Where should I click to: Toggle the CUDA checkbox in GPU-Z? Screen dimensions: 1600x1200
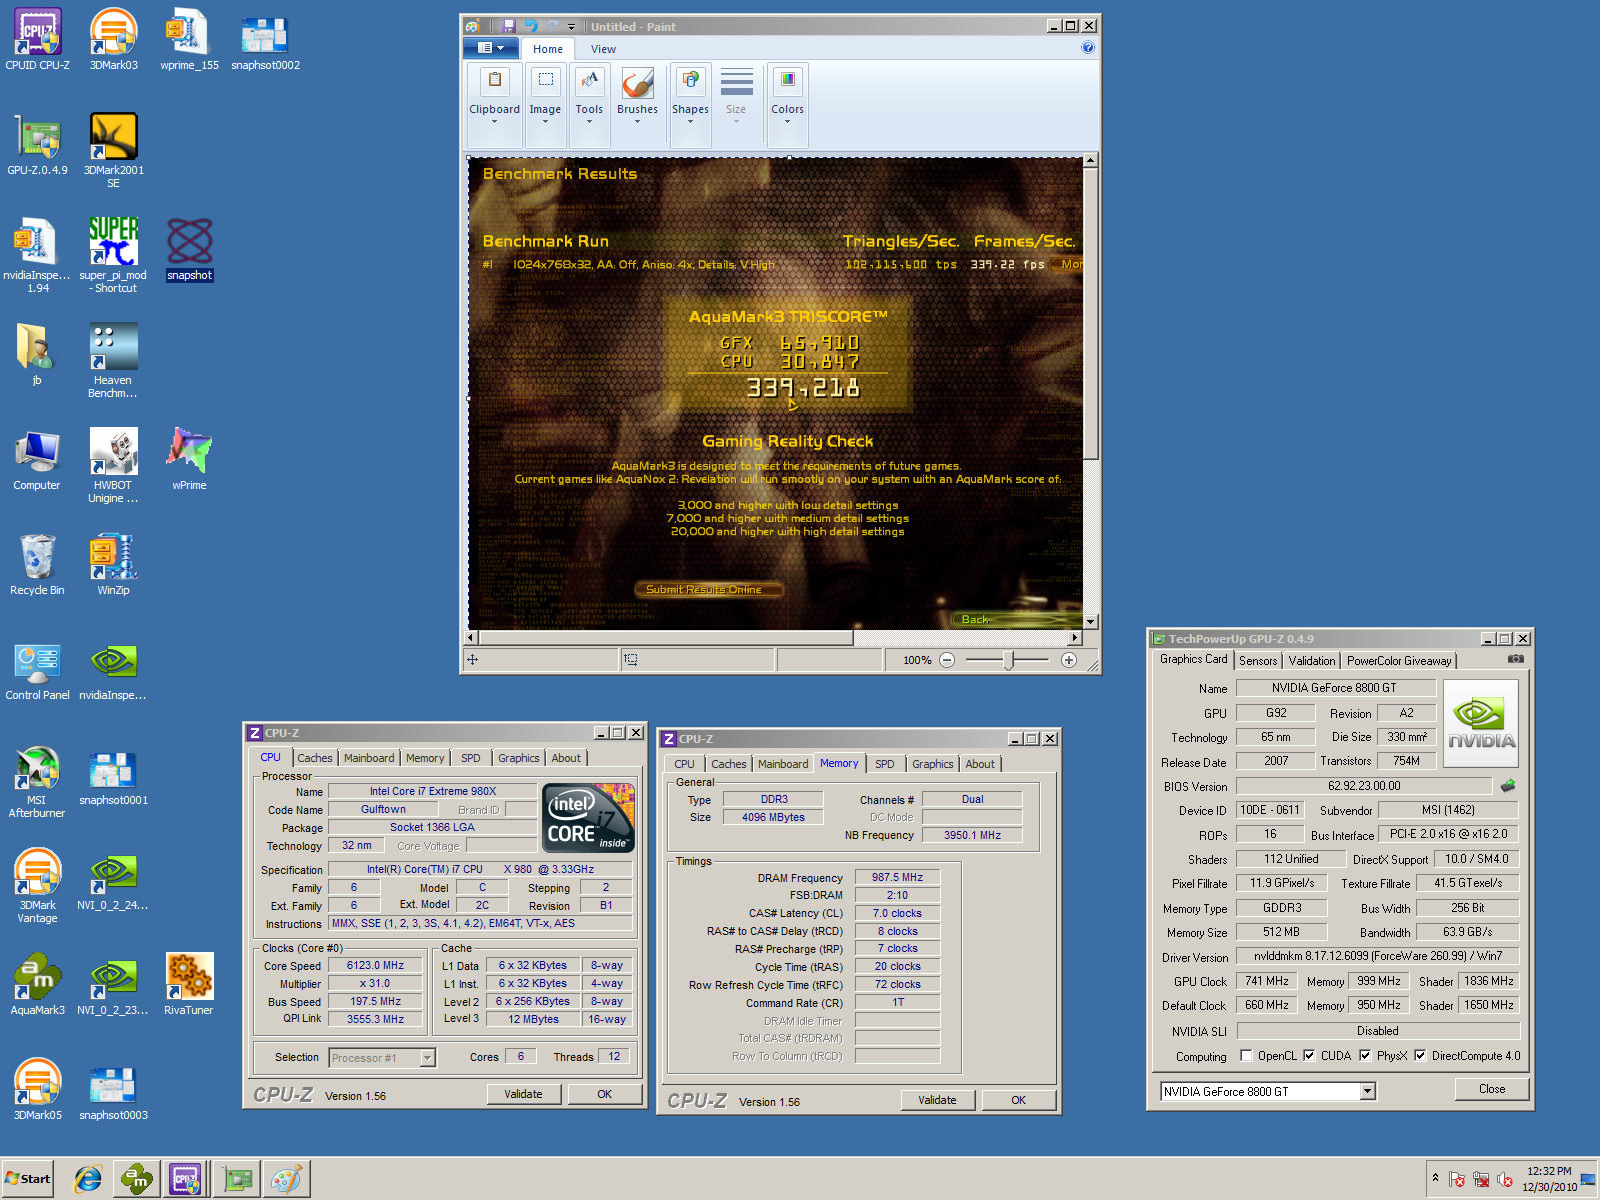[1309, 1055]
